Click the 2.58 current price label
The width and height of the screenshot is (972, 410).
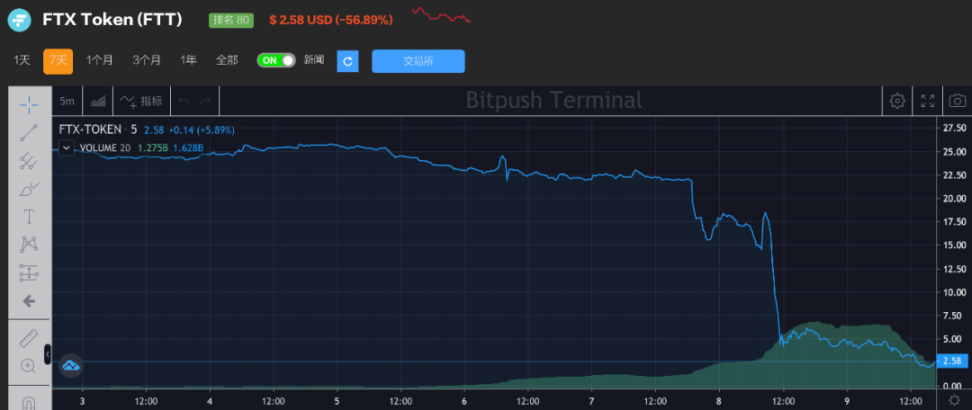(x=952, y=361)
